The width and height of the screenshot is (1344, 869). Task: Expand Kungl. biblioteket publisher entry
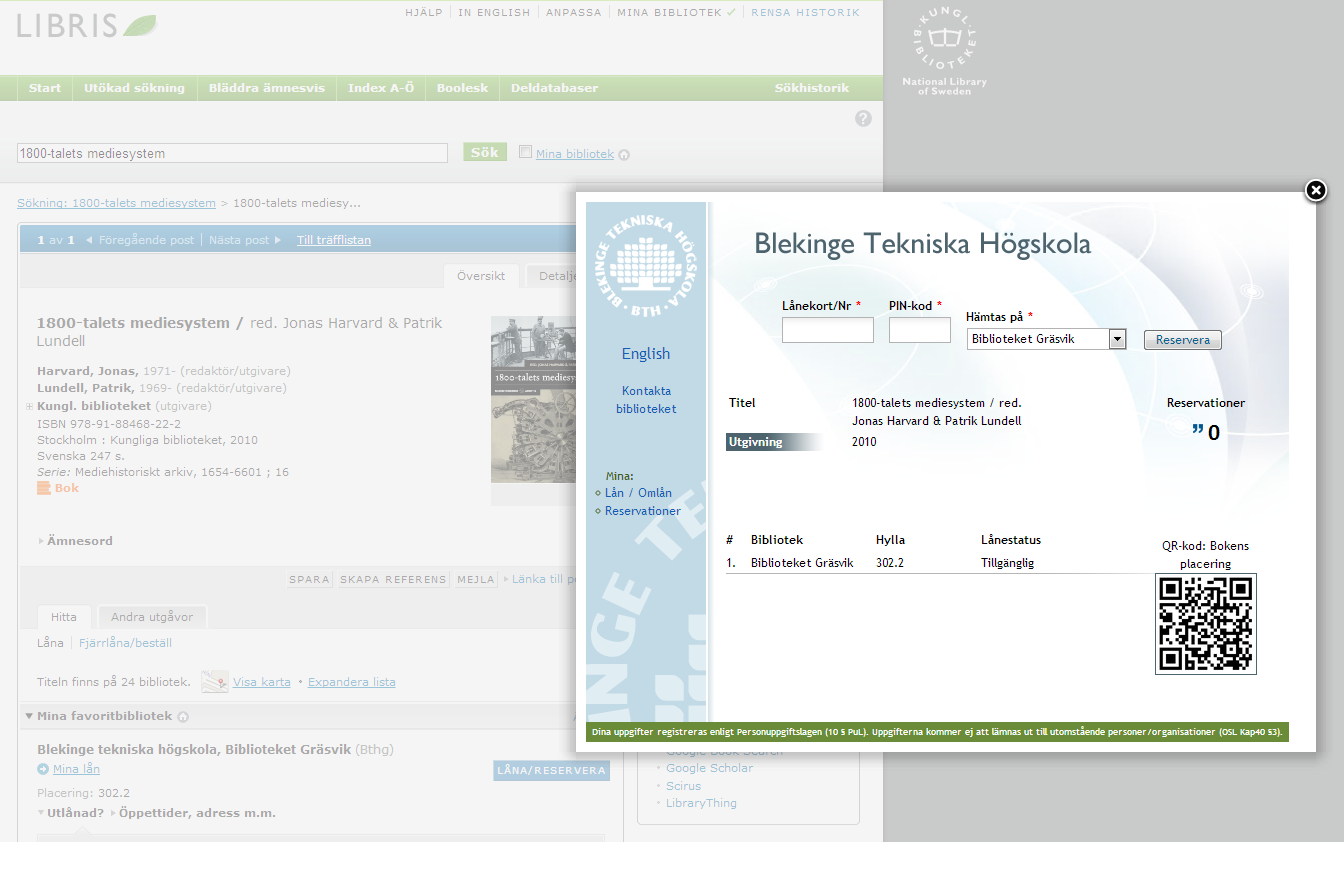click(30, 407)
